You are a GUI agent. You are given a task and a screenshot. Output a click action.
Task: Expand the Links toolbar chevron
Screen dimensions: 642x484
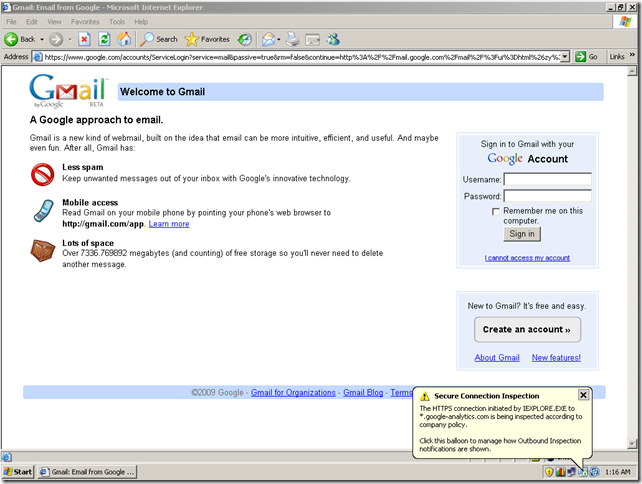[x=632, y=54]
